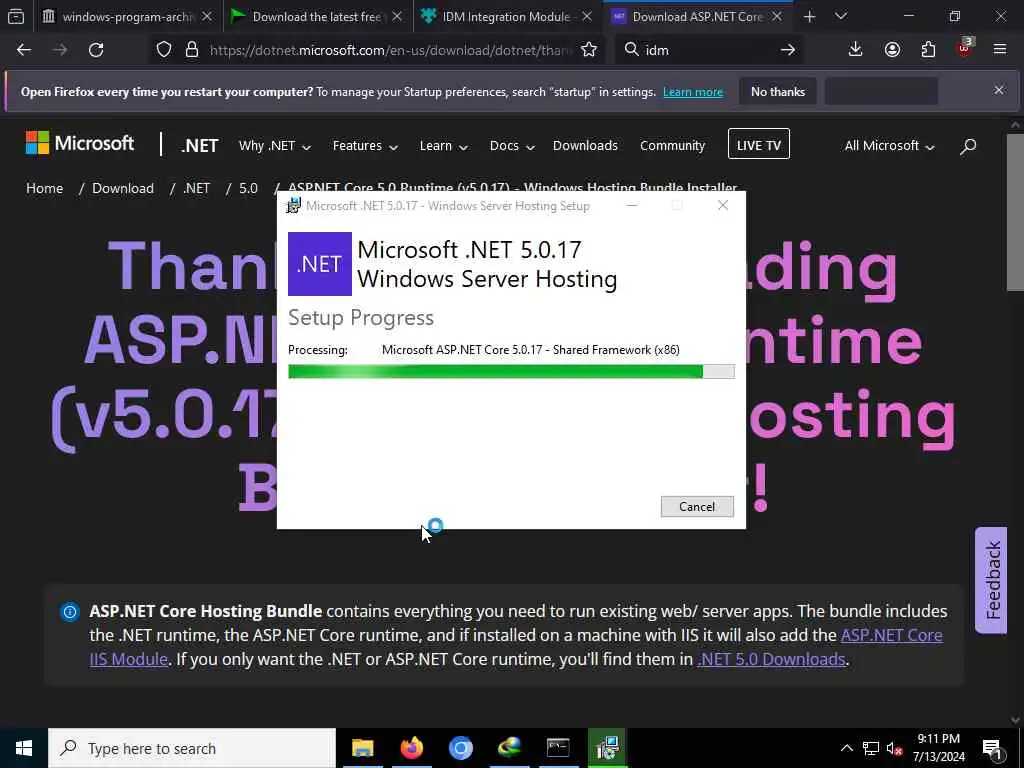Click the Windows taskbar search box
This screenshot has width=1024, height=768.
(192, 748)
